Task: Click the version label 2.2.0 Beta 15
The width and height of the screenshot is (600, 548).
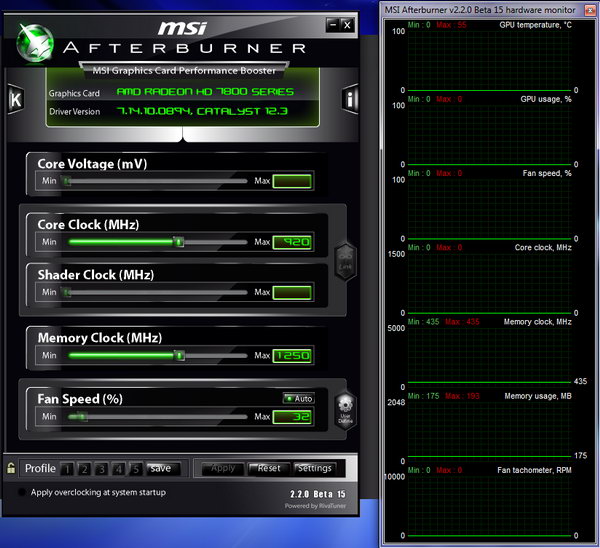Action: pos(318,494)
